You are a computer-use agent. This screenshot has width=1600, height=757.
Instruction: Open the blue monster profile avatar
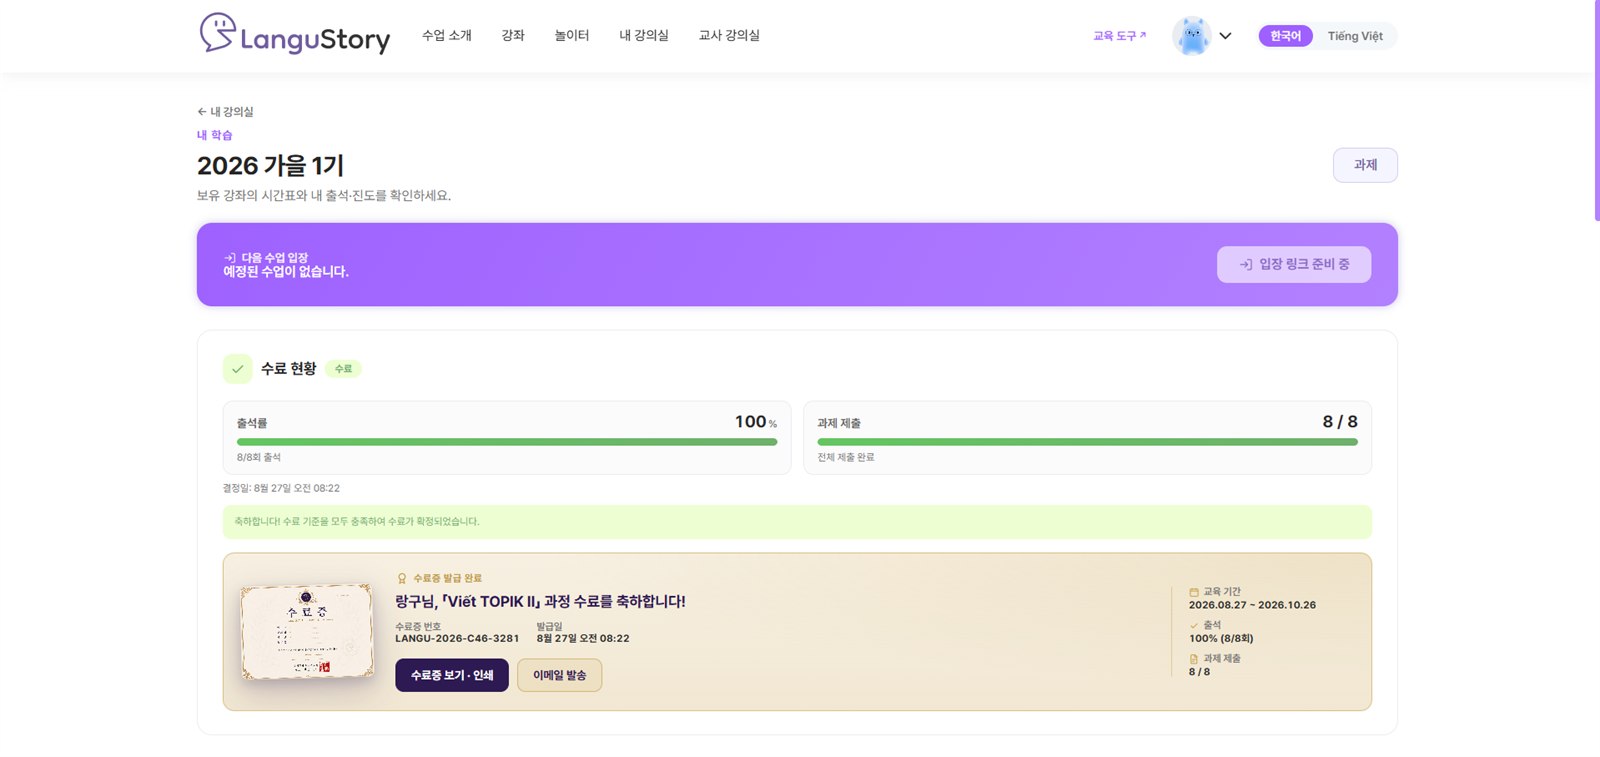pyautogui.click(x=1191, y=36)
